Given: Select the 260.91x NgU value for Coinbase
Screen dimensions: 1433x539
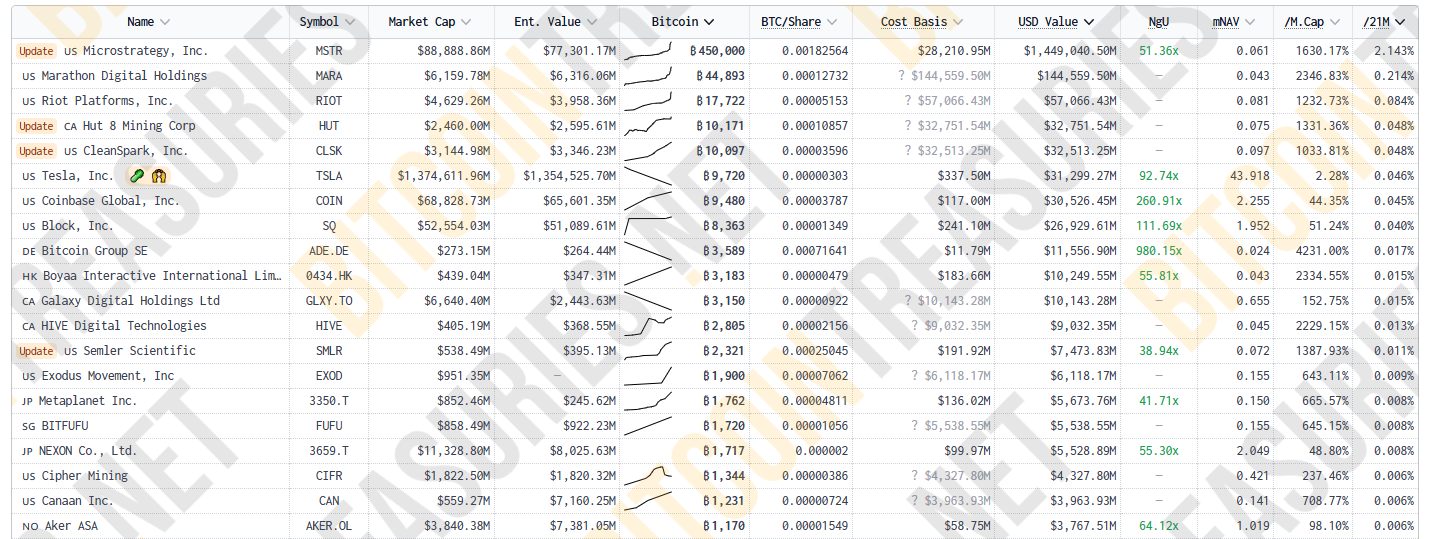Looking at the screenshot, I should (x=1158, y=201).
